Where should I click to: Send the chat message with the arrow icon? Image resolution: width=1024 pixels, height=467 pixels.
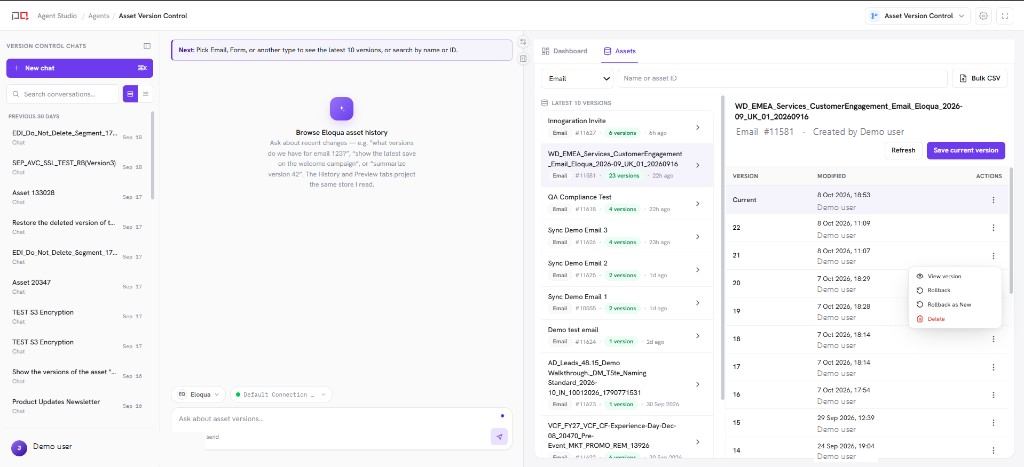point(499,437)
